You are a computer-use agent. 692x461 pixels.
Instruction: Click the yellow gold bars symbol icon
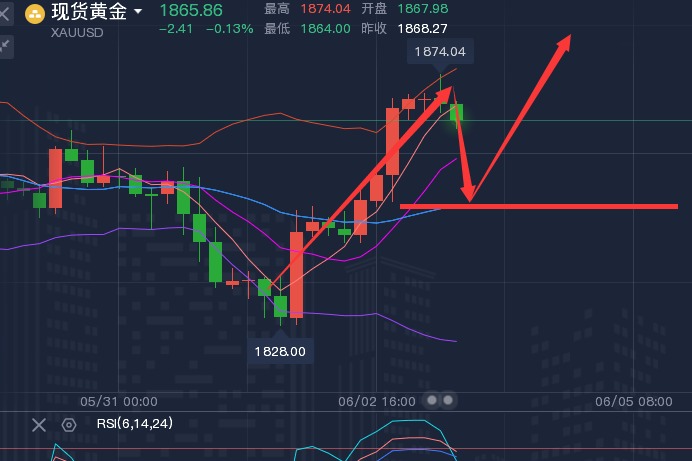click(x=36, y=13)
